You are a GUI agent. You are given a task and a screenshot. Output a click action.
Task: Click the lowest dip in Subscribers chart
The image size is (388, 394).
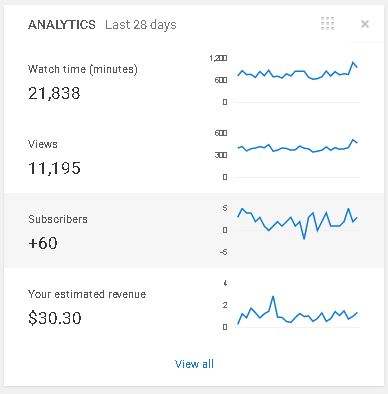304,238
